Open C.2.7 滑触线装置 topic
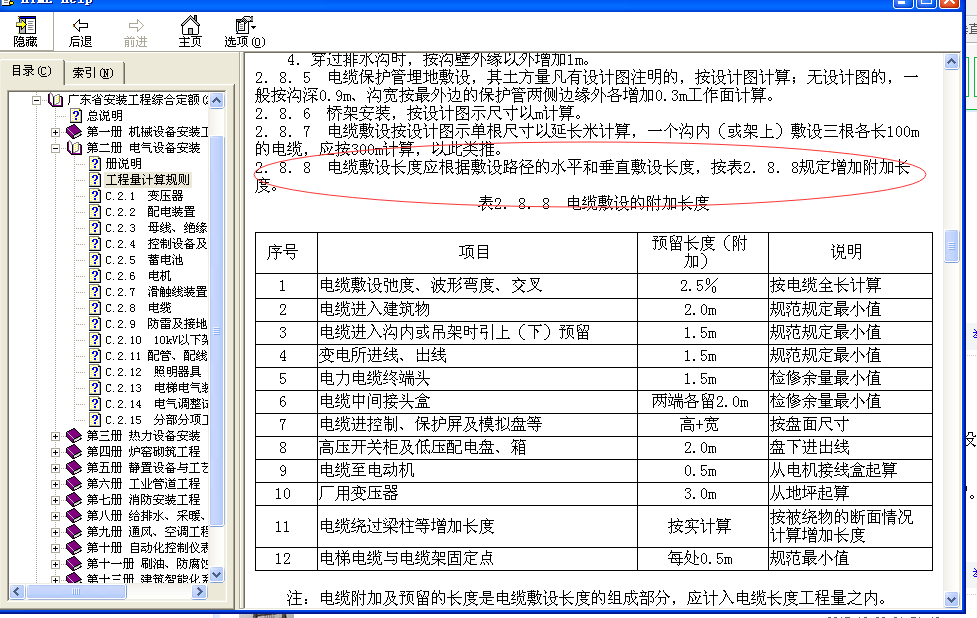 point(156,292)
